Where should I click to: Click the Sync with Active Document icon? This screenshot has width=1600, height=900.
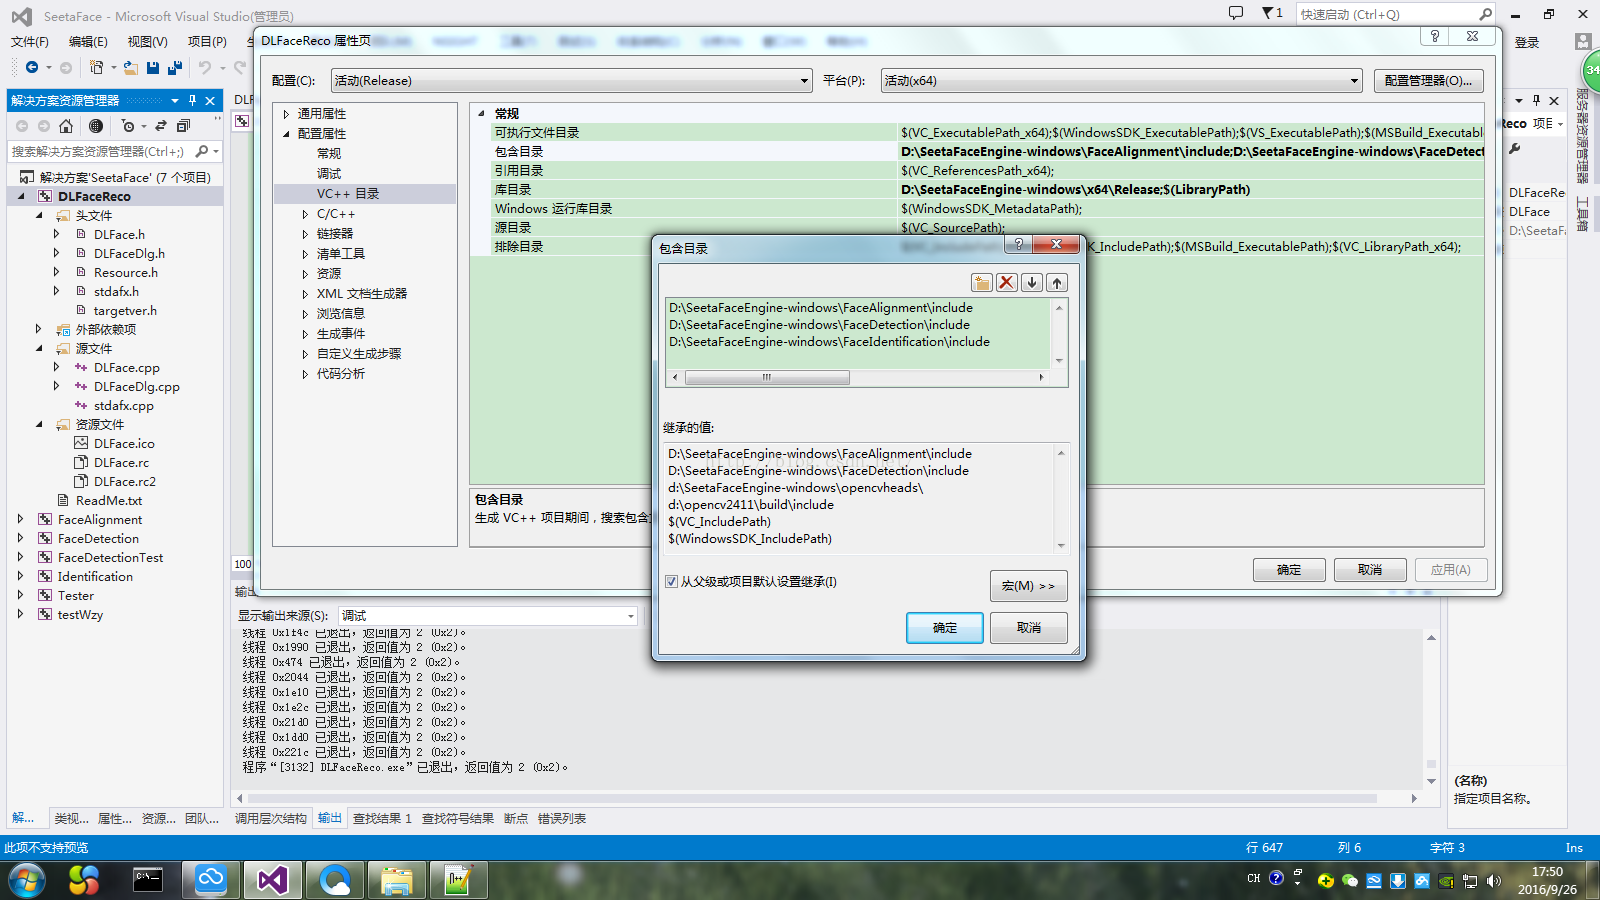[x=161, y=126]
